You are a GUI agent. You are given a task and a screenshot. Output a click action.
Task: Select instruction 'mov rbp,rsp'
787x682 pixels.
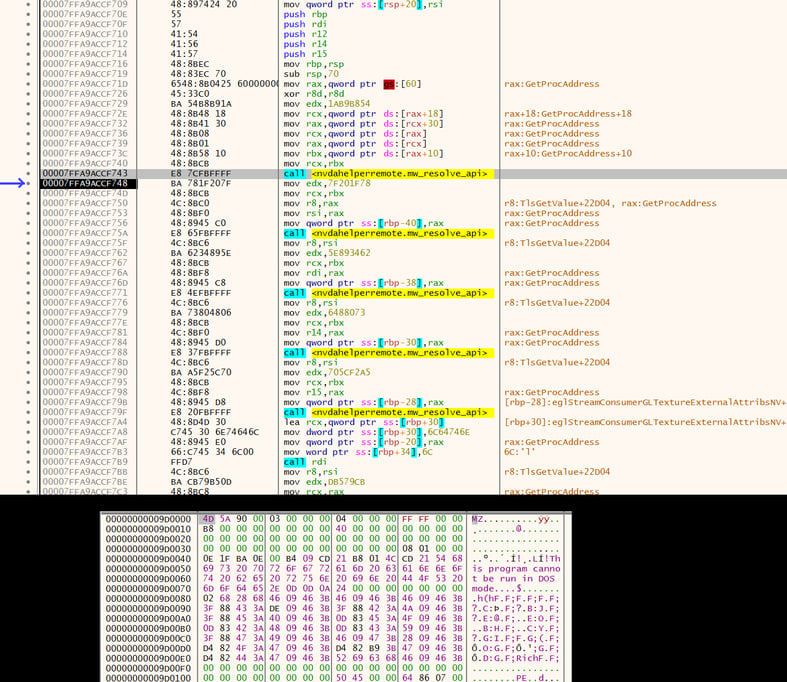point(314,64)
